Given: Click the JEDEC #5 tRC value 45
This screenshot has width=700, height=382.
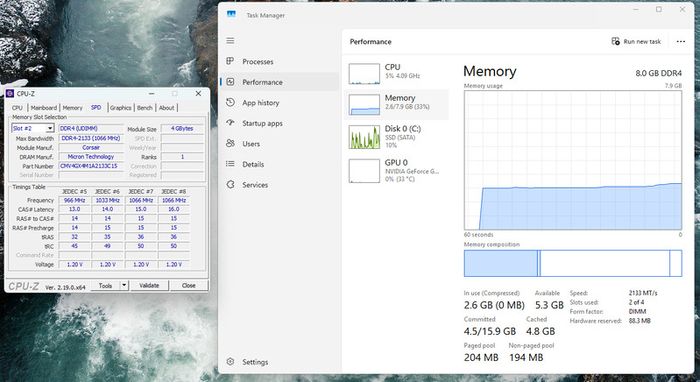Looking at the screenshot, I should pos(75,246).
